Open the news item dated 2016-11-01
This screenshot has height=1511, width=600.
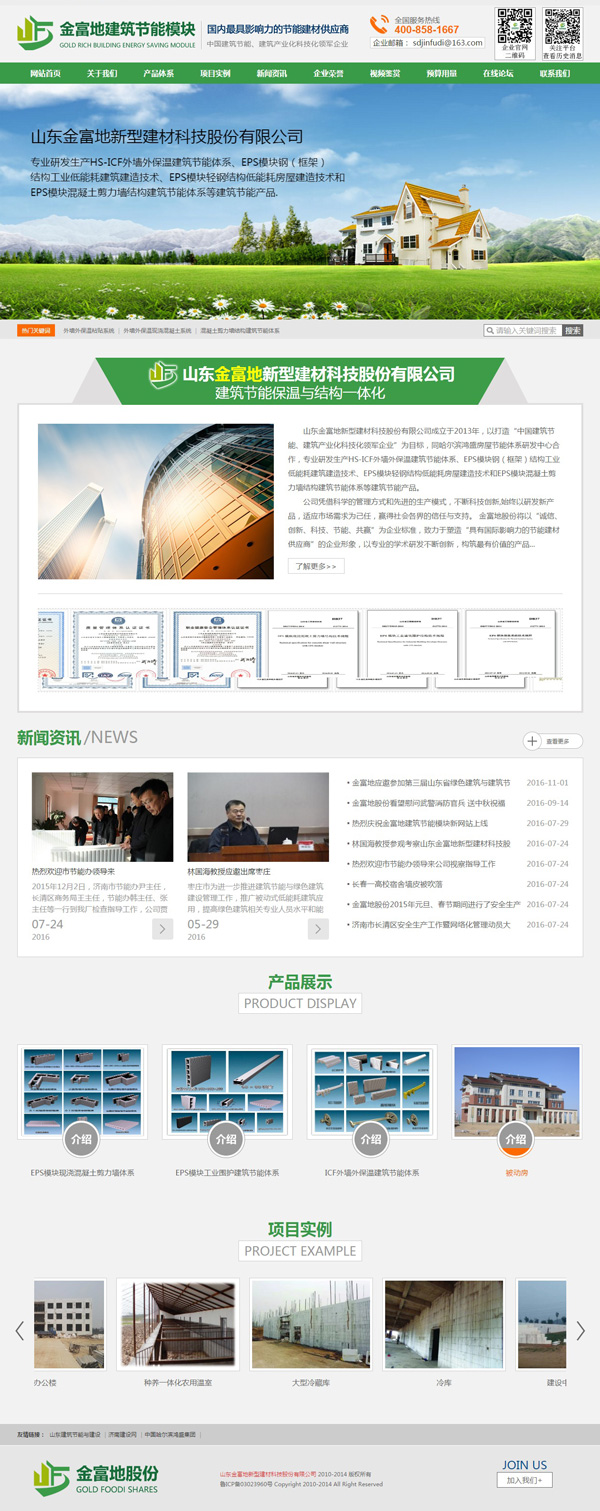coord(458,783)
